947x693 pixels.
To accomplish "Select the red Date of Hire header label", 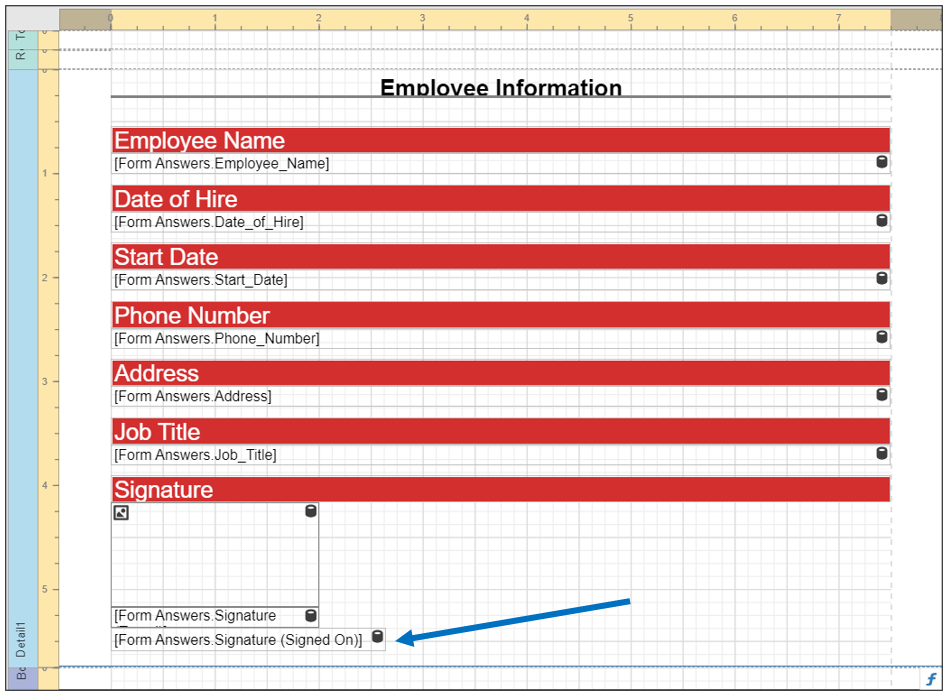I will pyautogui.click(x=501, y=199).
